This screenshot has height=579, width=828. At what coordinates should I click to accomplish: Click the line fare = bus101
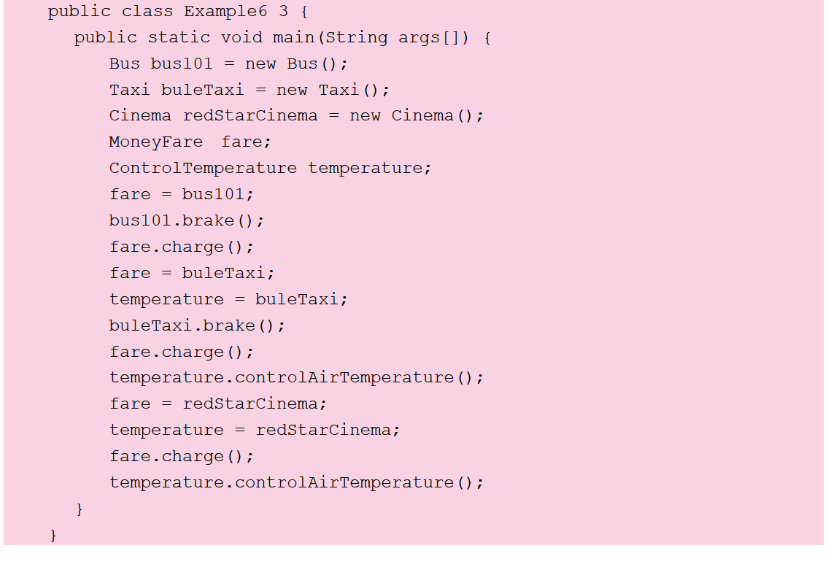pos(181,194)
